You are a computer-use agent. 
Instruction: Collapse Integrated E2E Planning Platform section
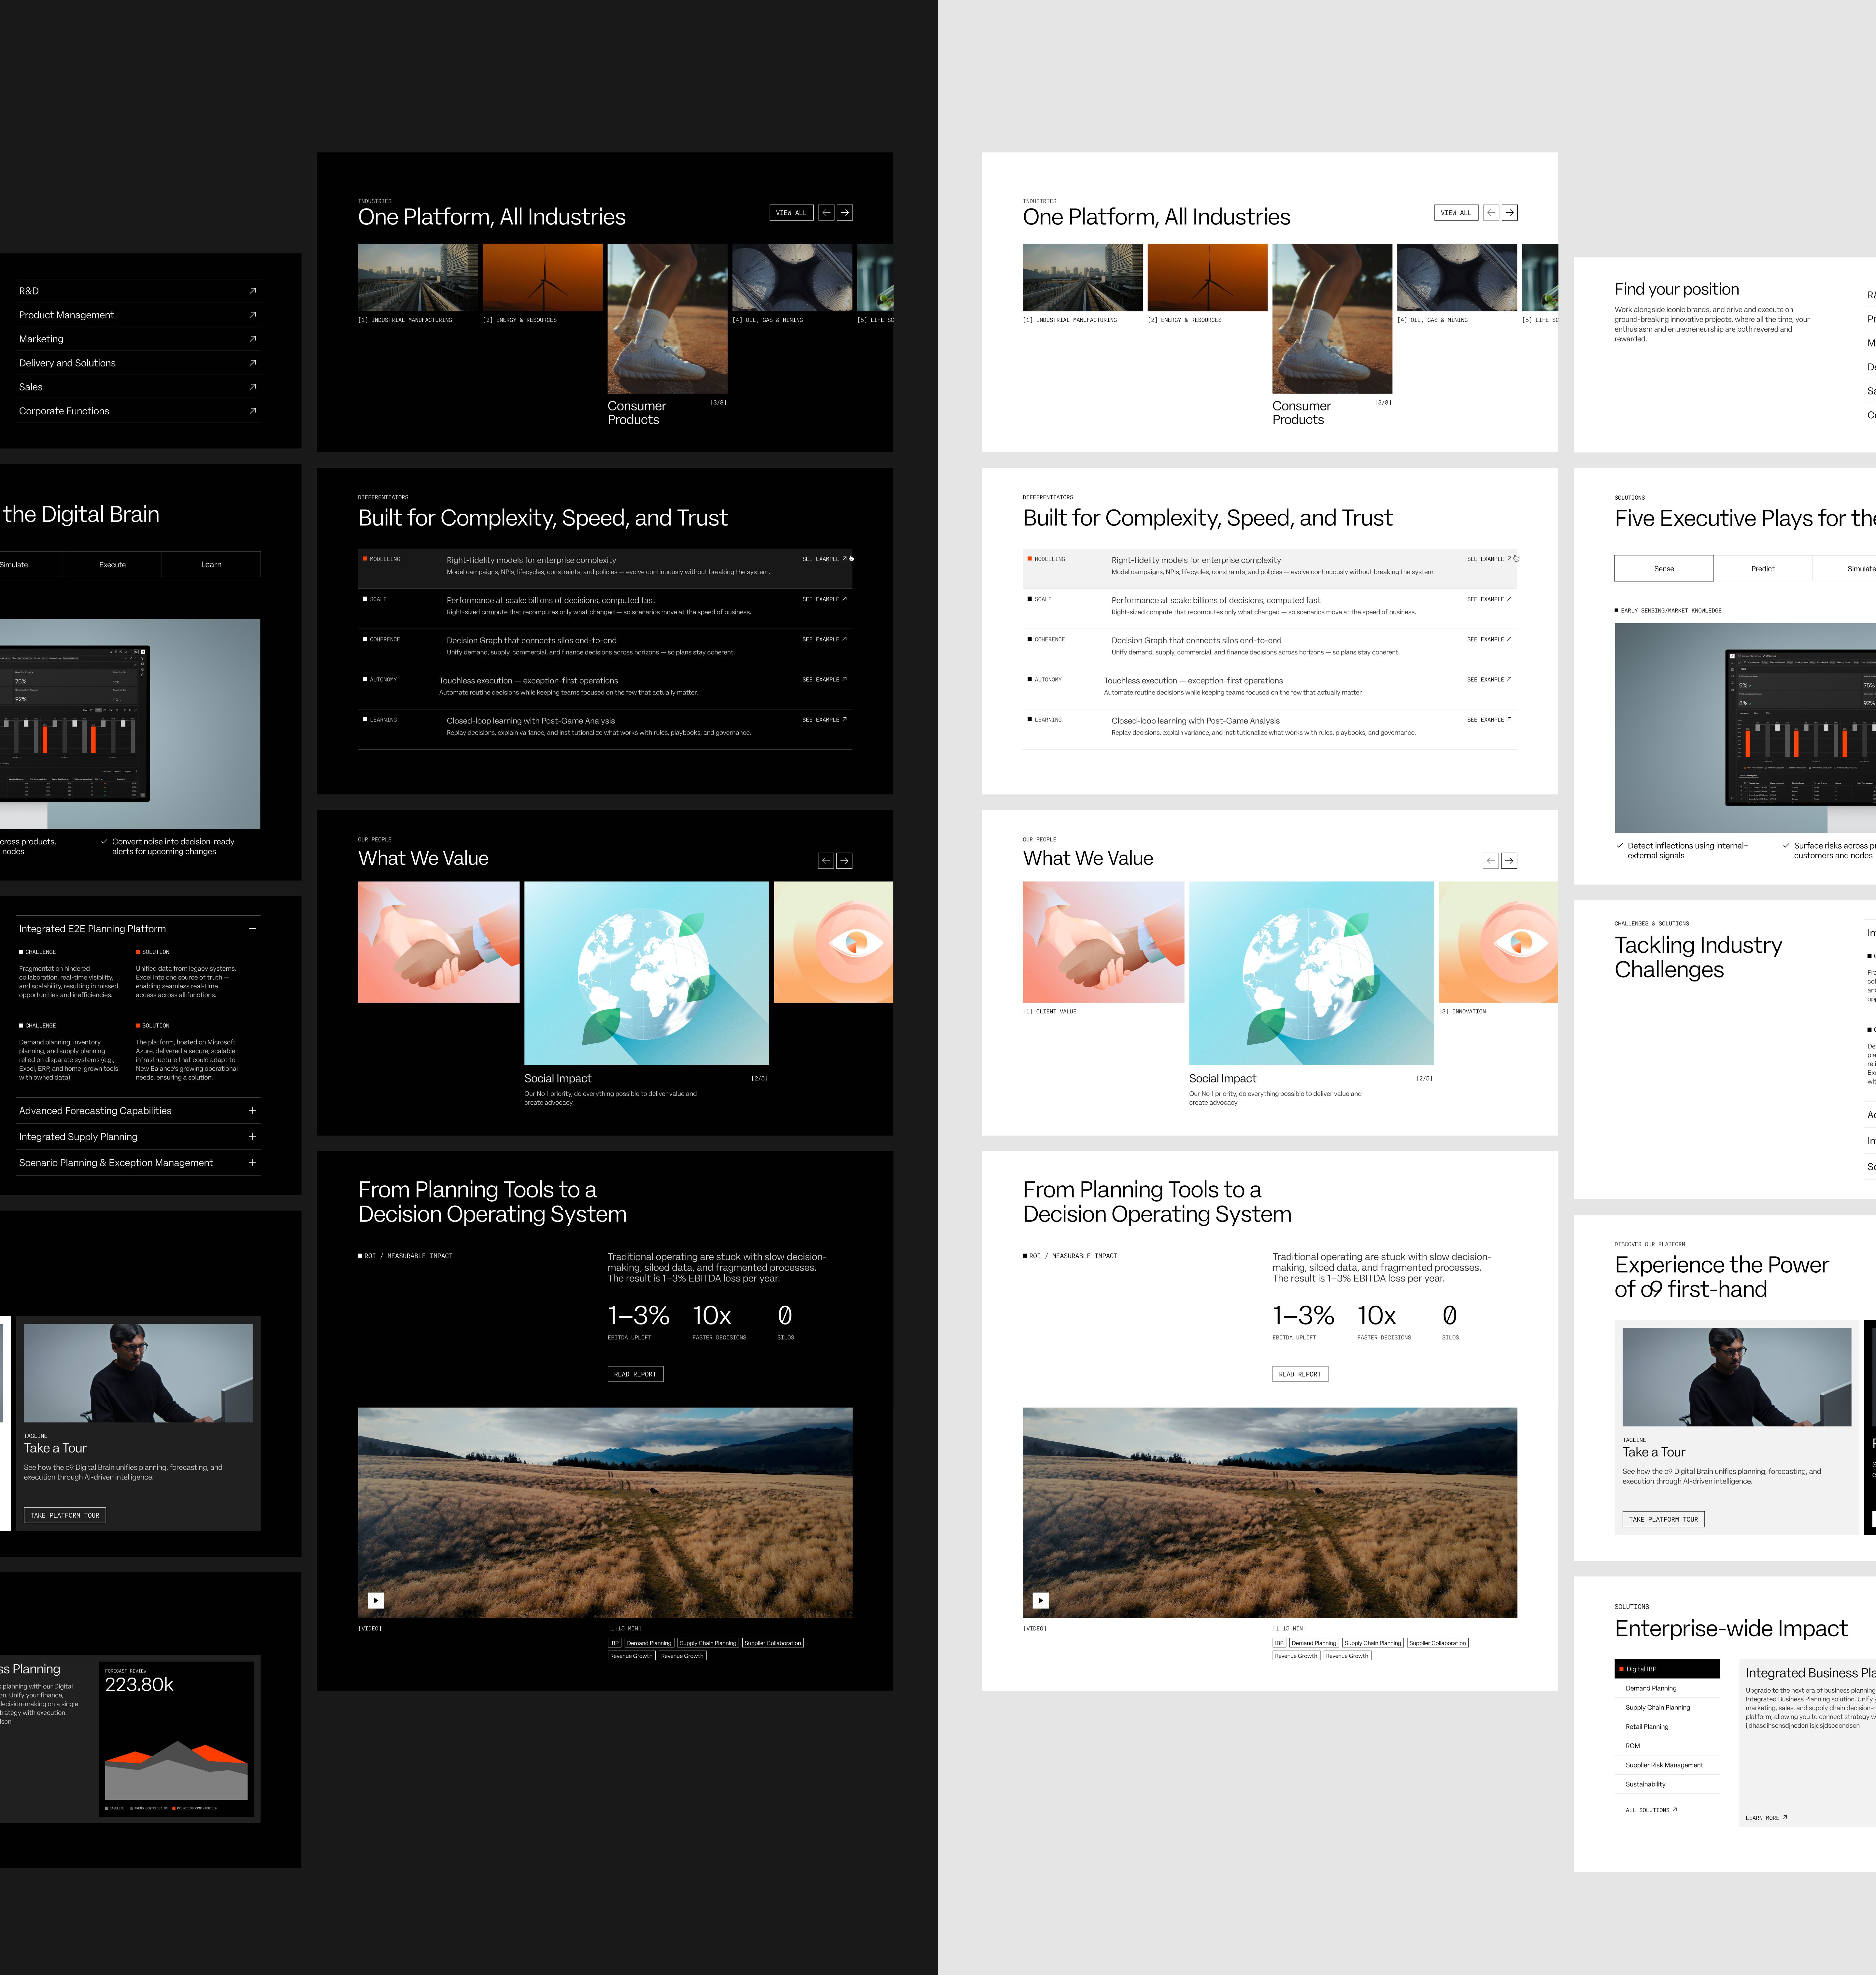(x=253, y=929)
